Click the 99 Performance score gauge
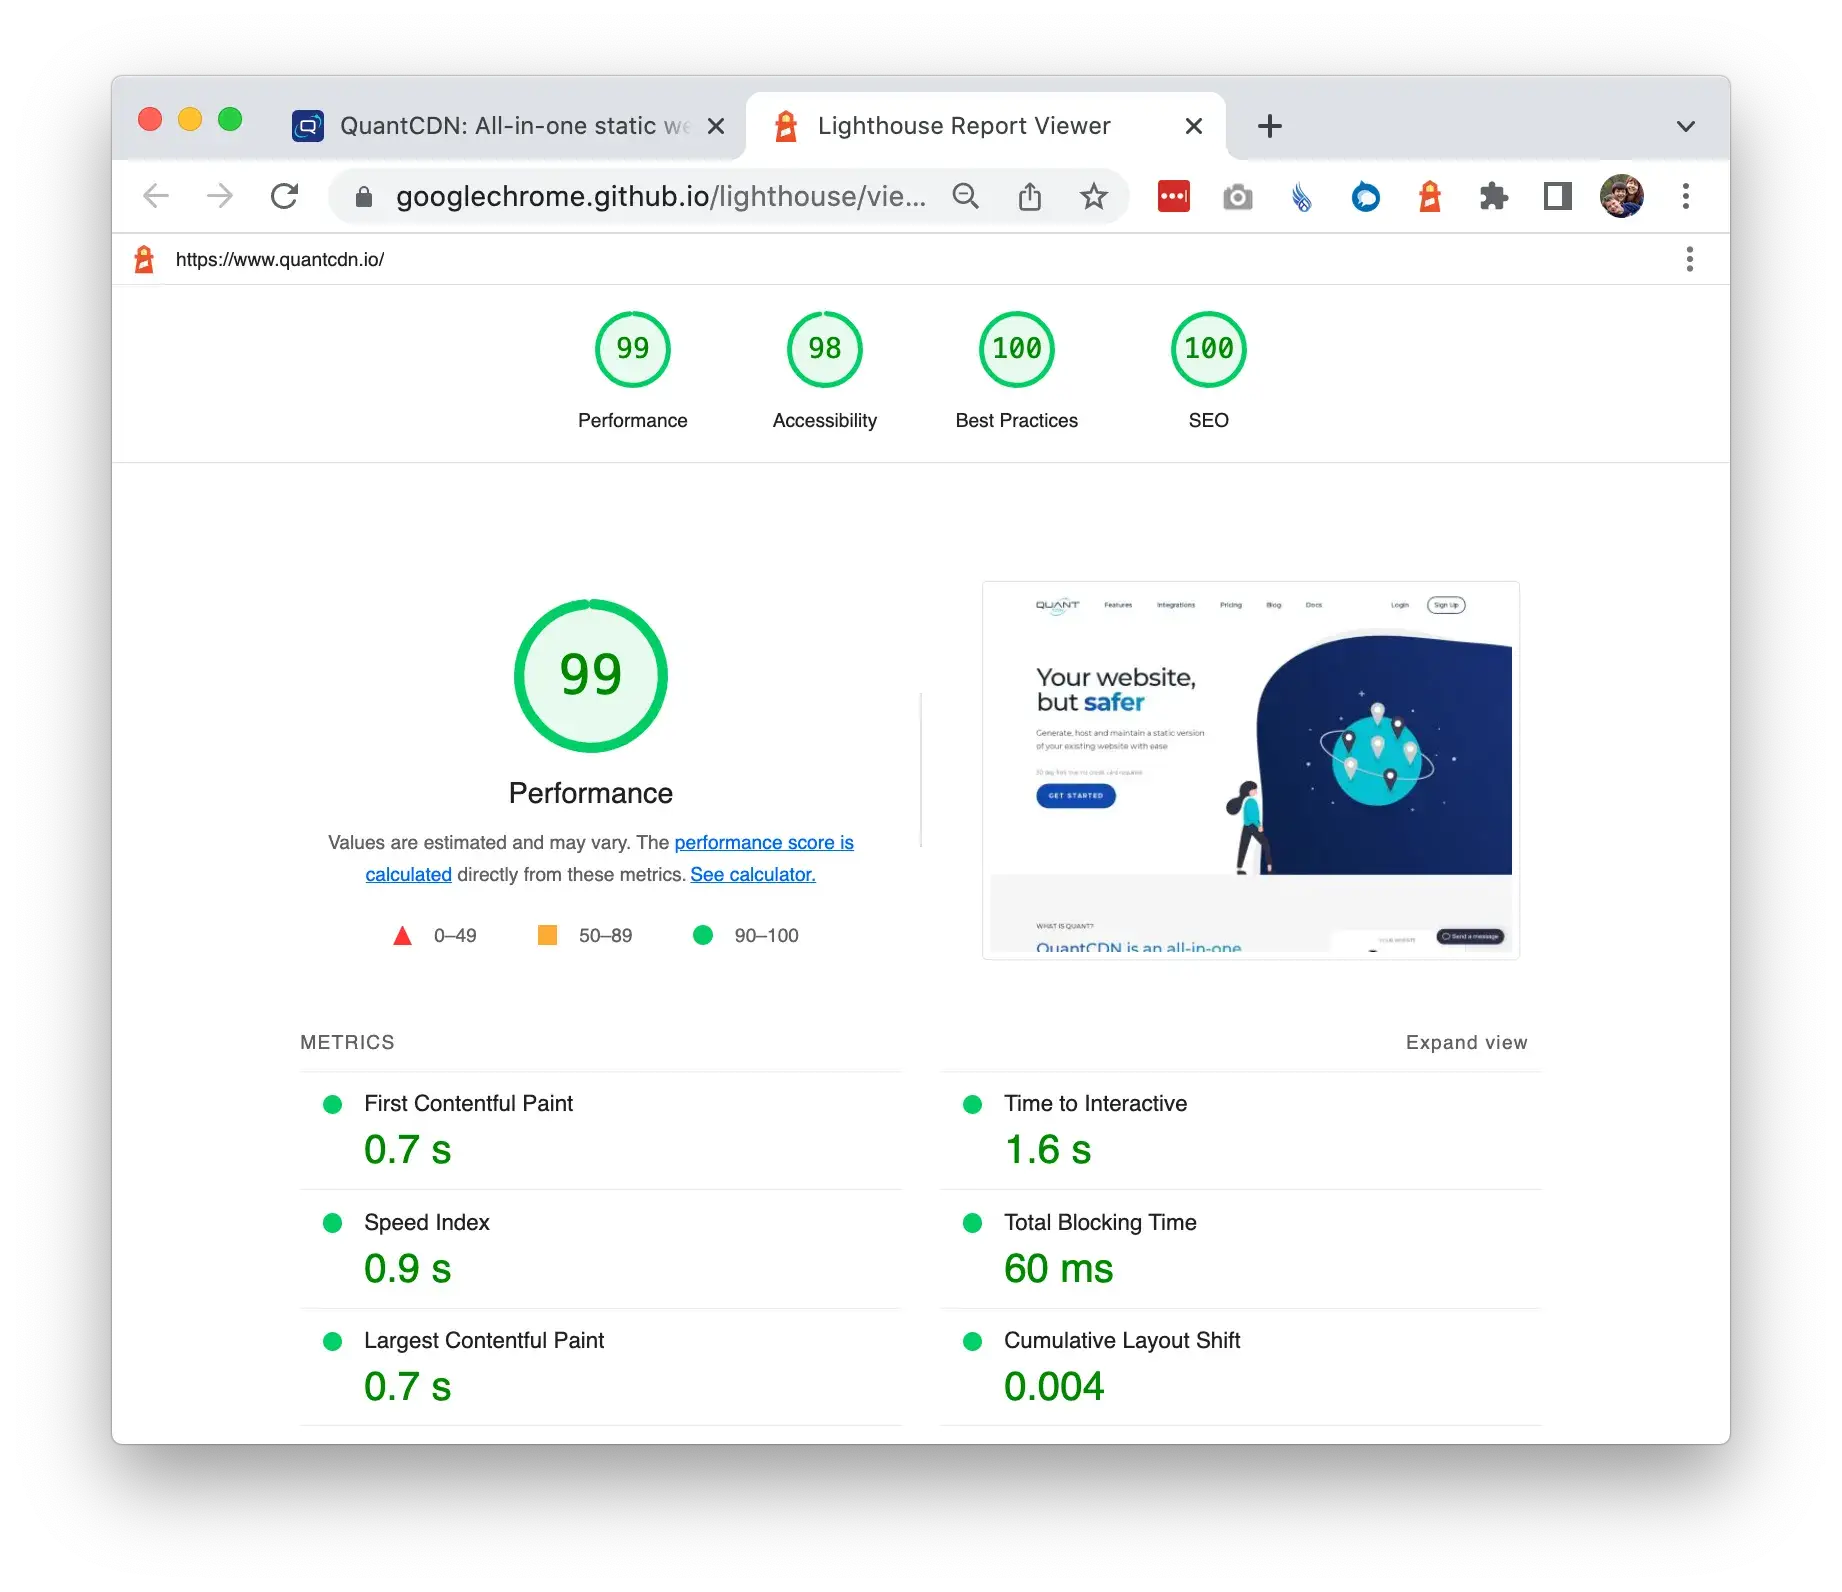Image resolution: width=1842 pixels, height=1592 pixels. [590, 675]
